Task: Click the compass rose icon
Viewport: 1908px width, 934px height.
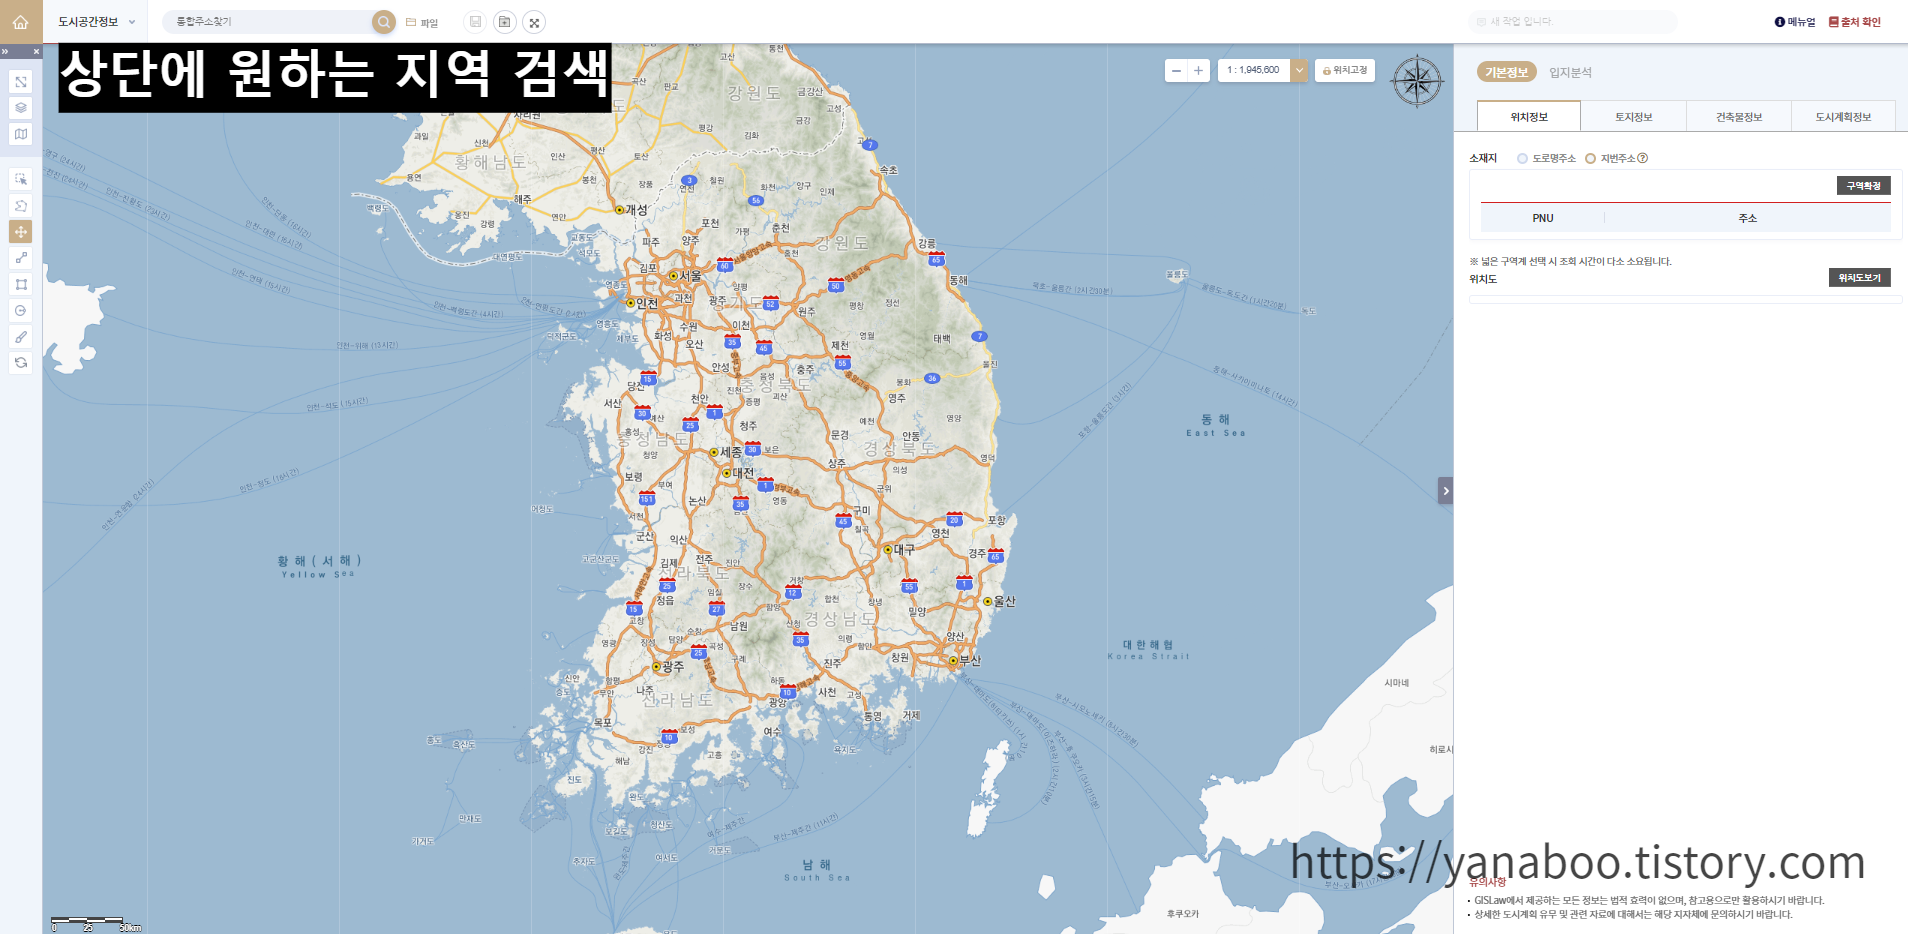Action: [x=1417, y=82]
